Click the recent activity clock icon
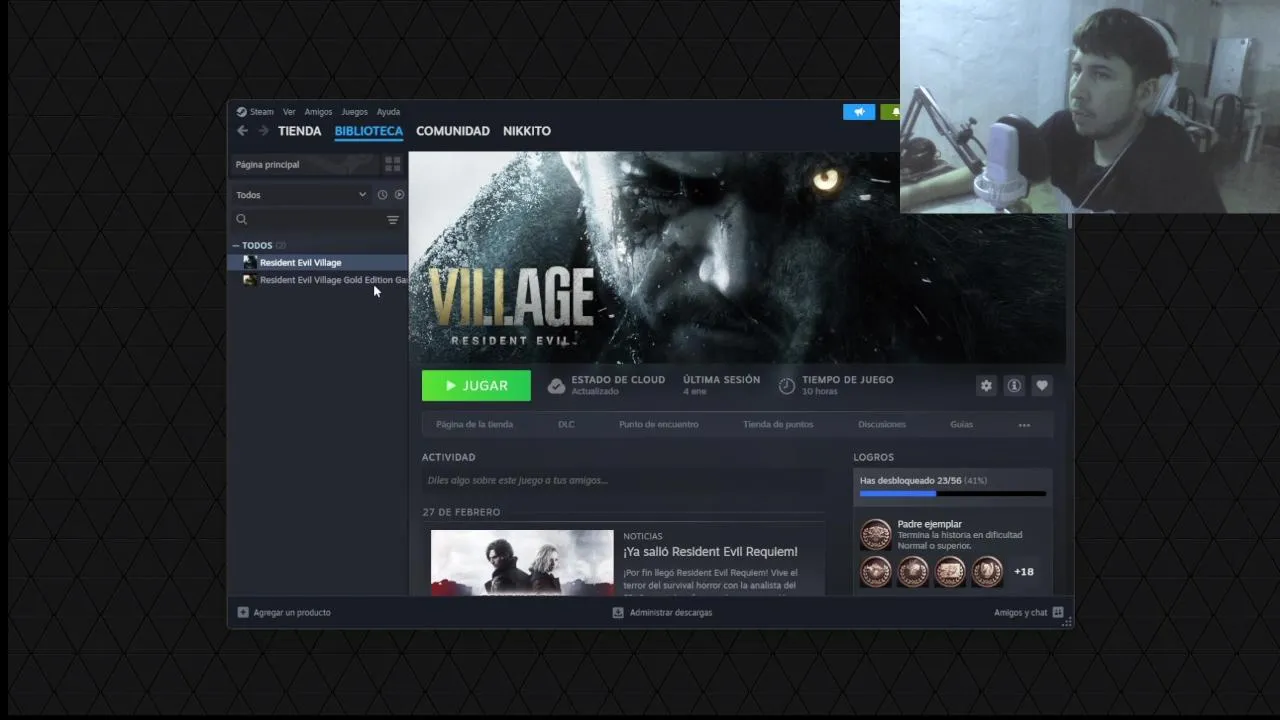Viewport: 1280px width, 720px height. (x=382, y=195)
